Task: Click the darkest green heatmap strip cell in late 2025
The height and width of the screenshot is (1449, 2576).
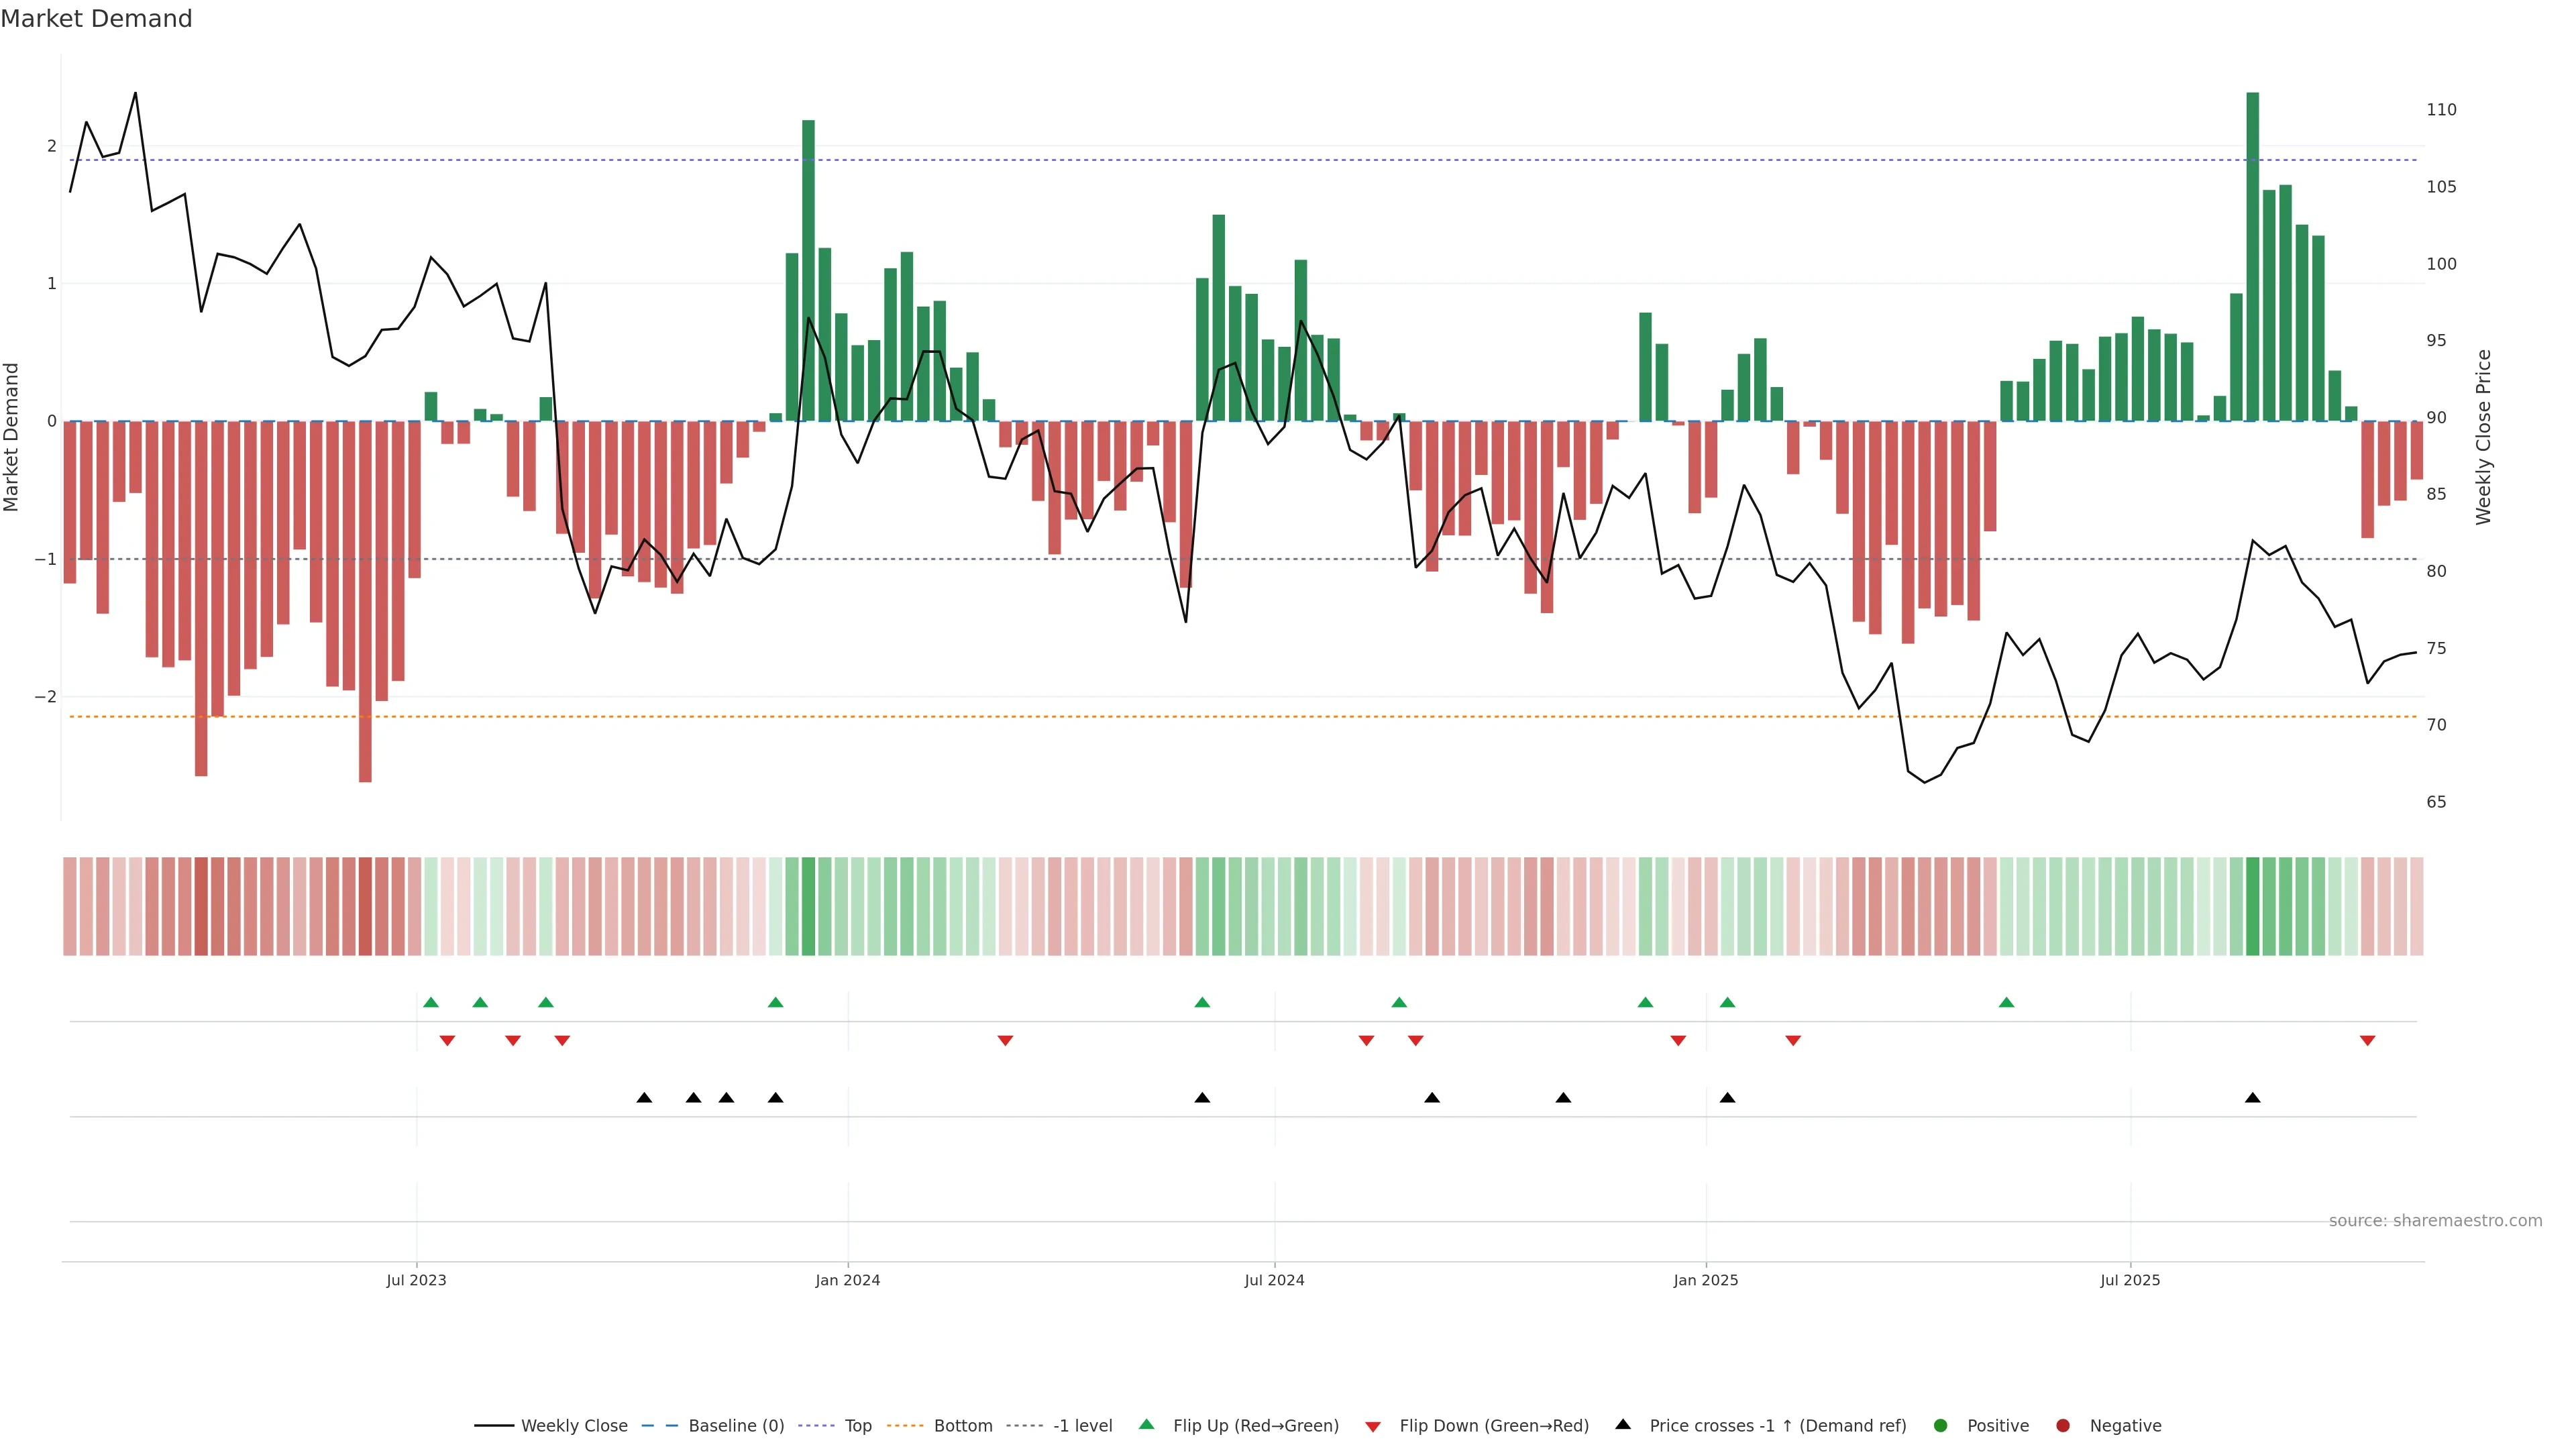Action: click(x=2252, y=906)
